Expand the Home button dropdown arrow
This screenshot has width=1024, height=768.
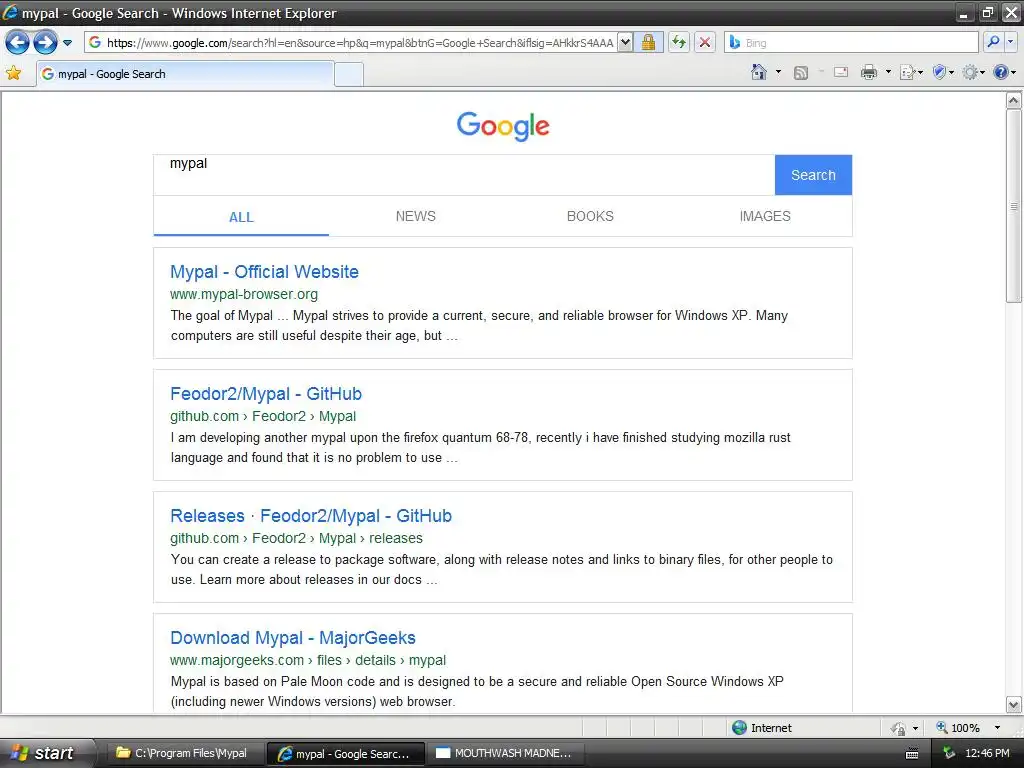click(x=778, y=72)
